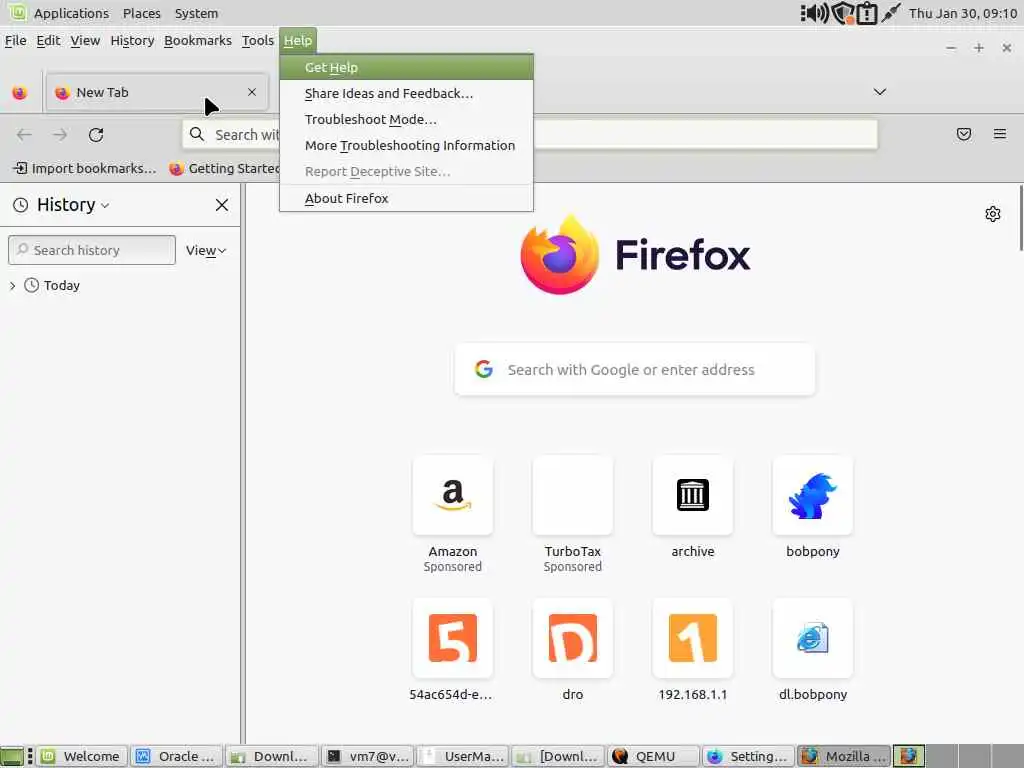Screen dimensions: 1024x768
Task: Open the hamburger application menu
Action: (x=1000, y=134)
